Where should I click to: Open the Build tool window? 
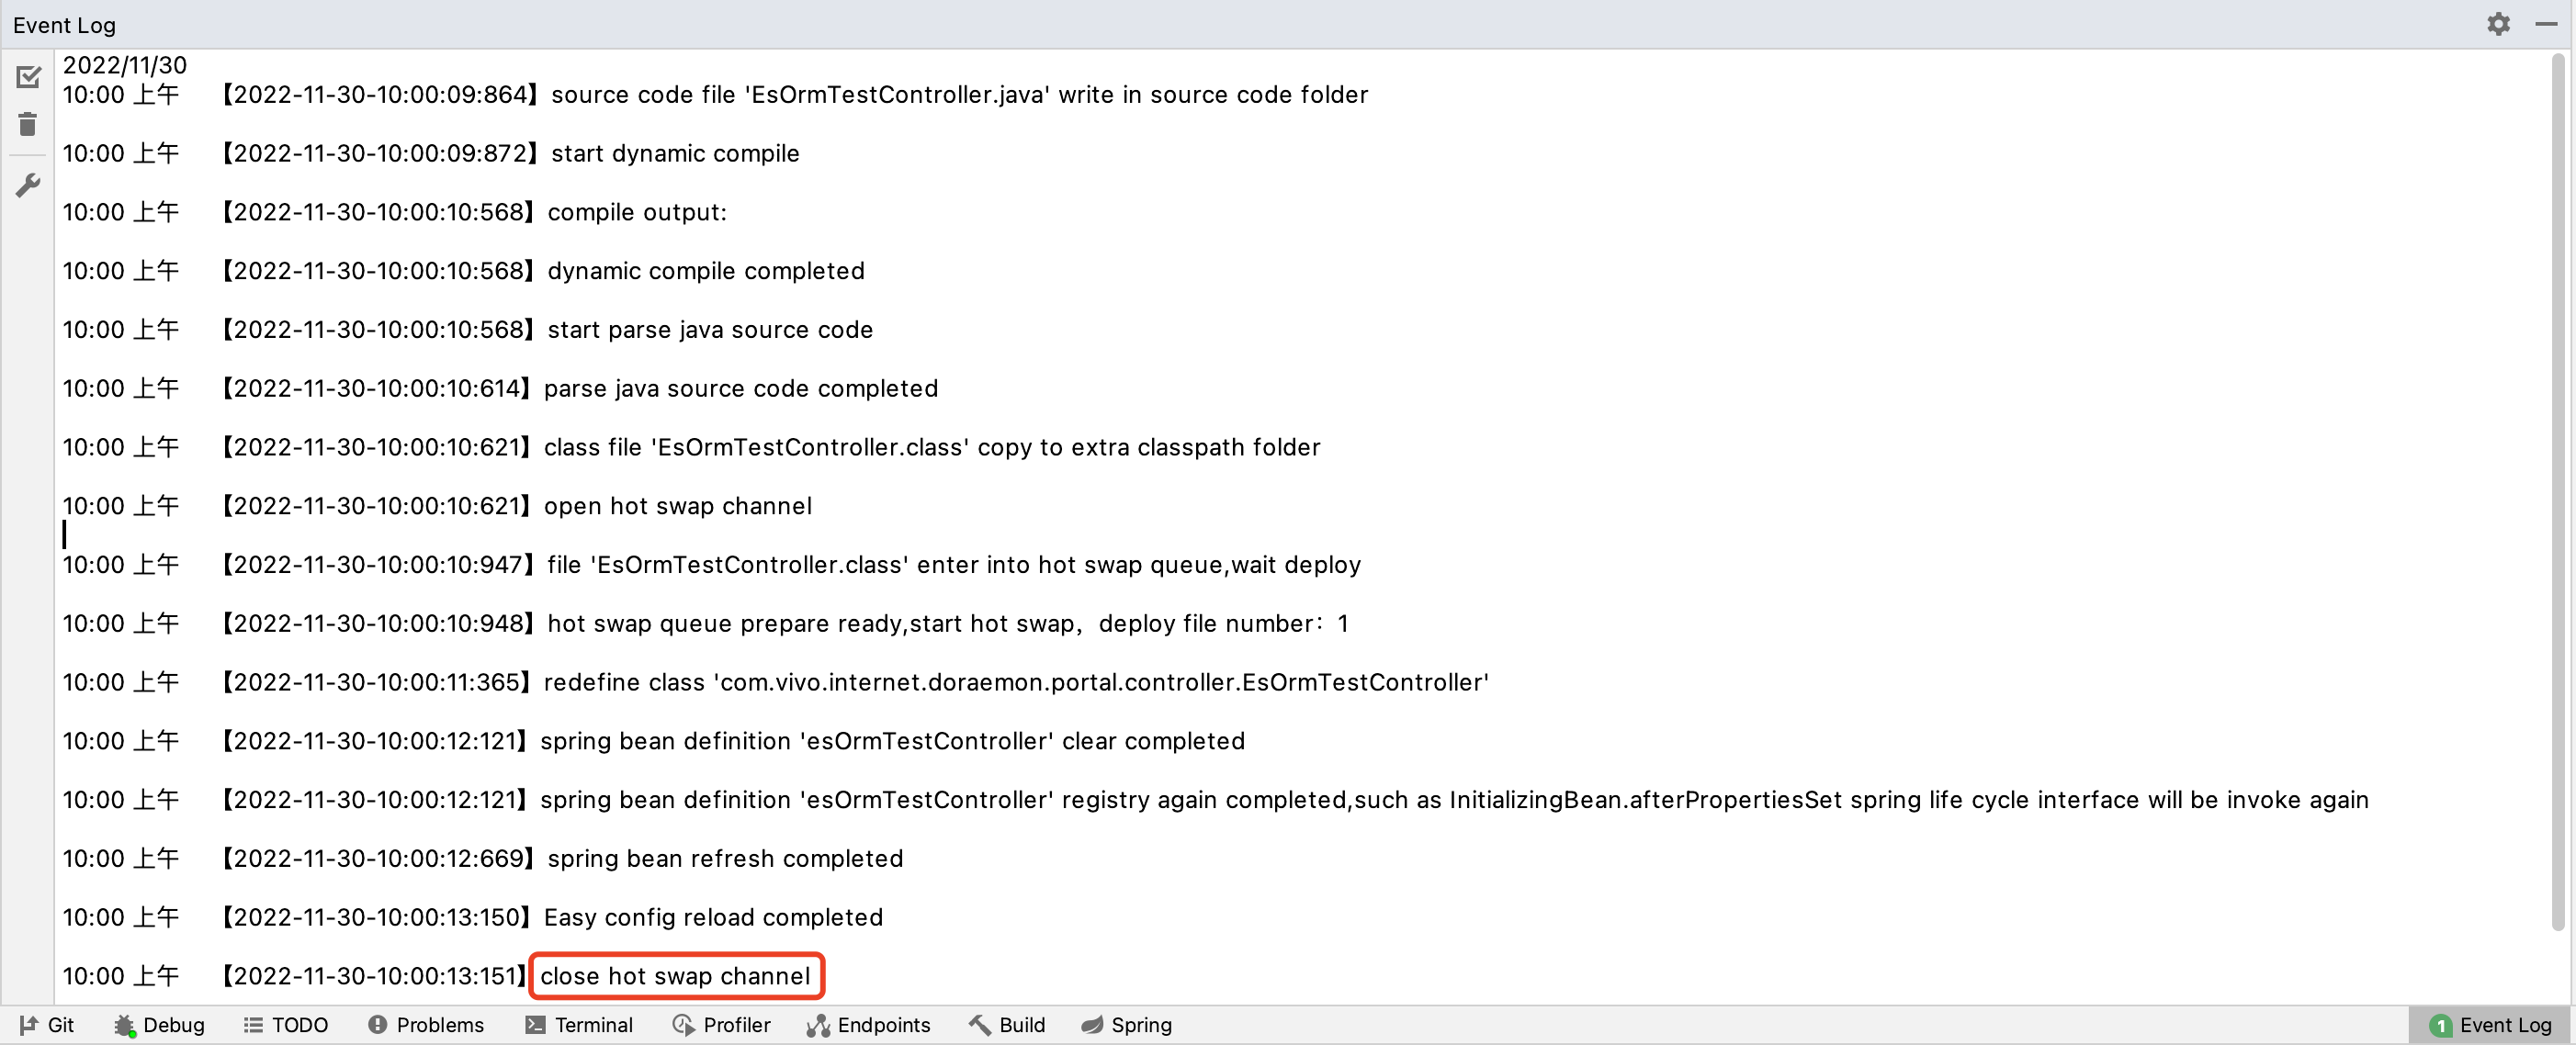[x=1007, y=1025]
